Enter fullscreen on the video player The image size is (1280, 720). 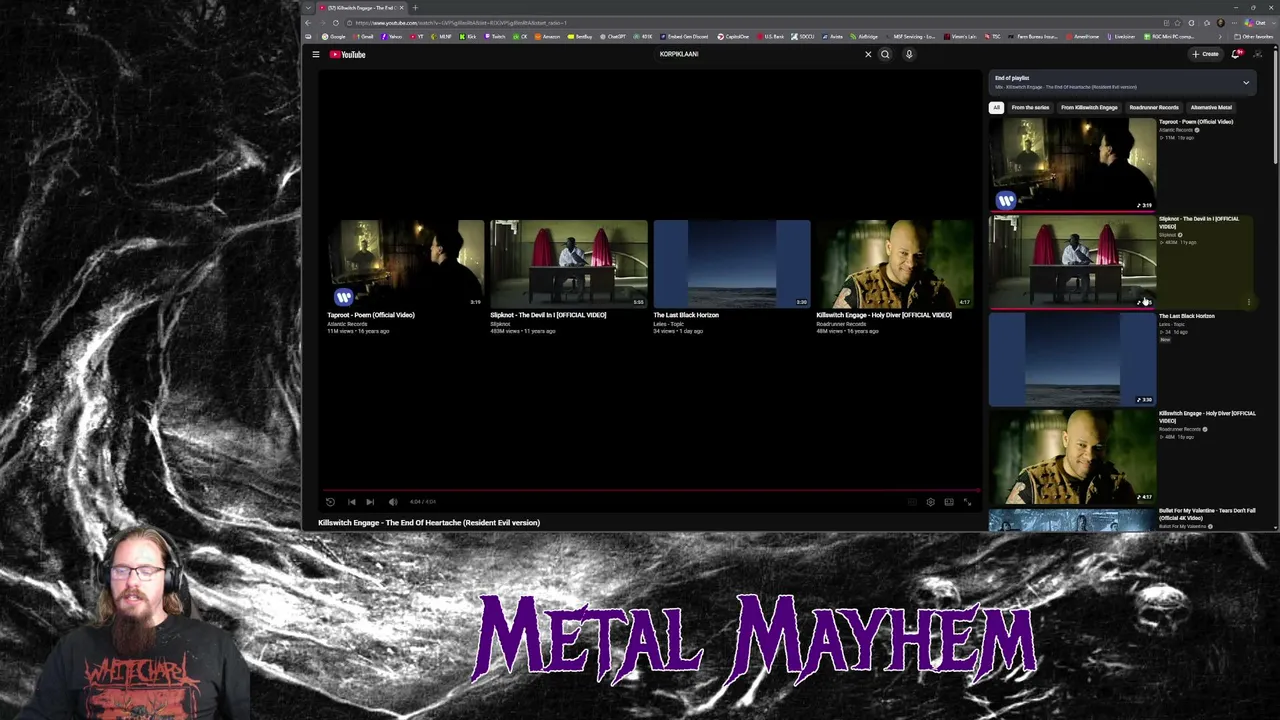coord(967,502)
